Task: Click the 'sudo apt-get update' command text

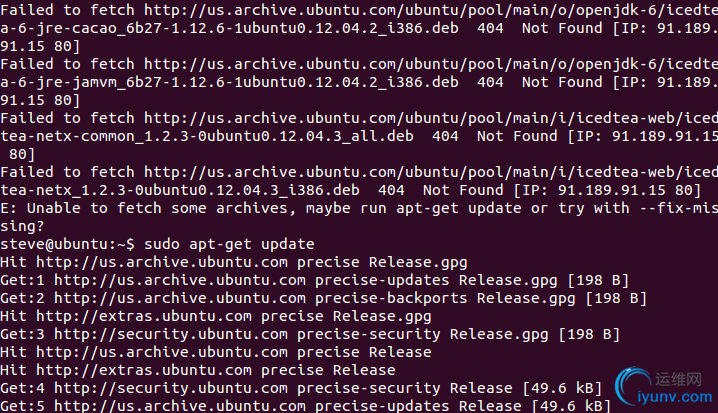Action: pyautogui.click(x=229, y=245)
